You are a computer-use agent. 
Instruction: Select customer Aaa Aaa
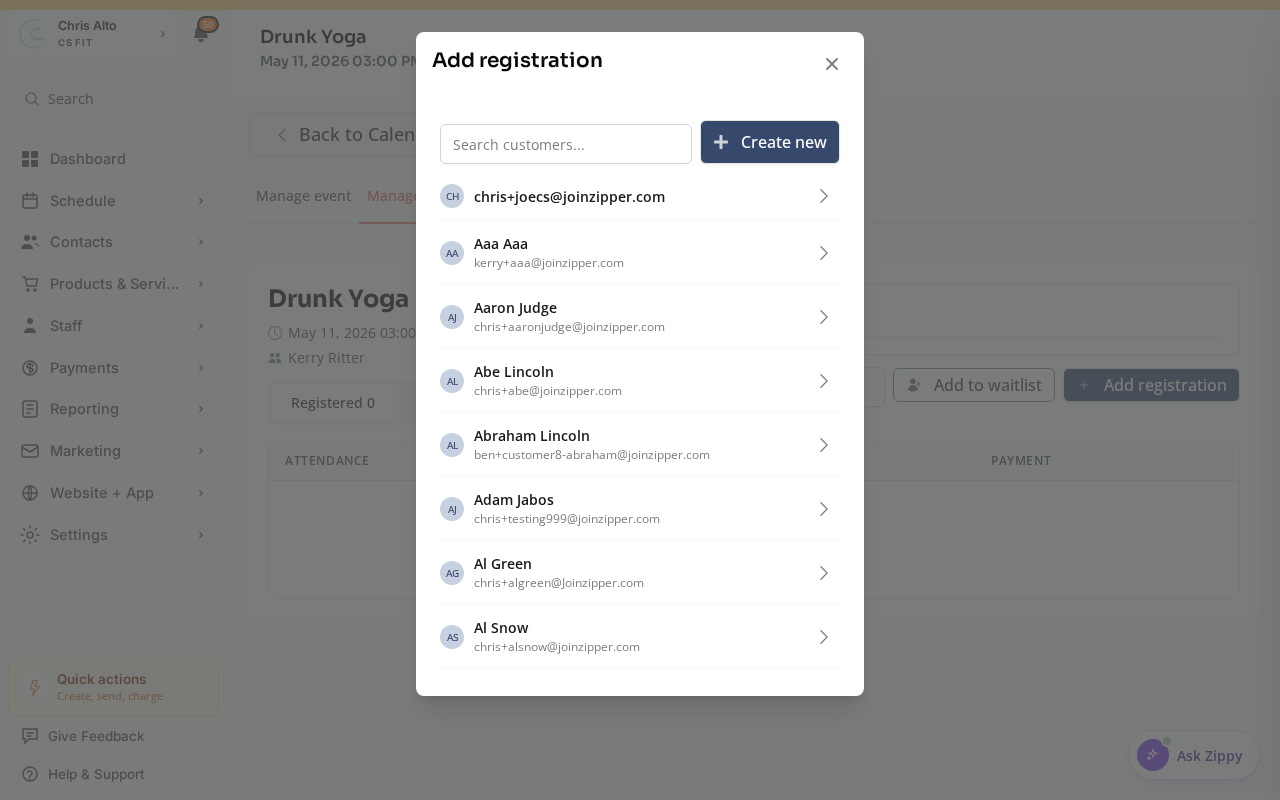pyautogui.click(x=640, y=253)
